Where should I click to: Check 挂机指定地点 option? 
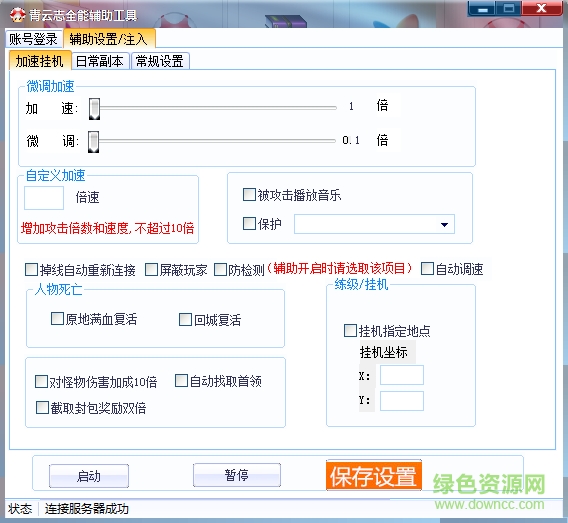[350, 330]
